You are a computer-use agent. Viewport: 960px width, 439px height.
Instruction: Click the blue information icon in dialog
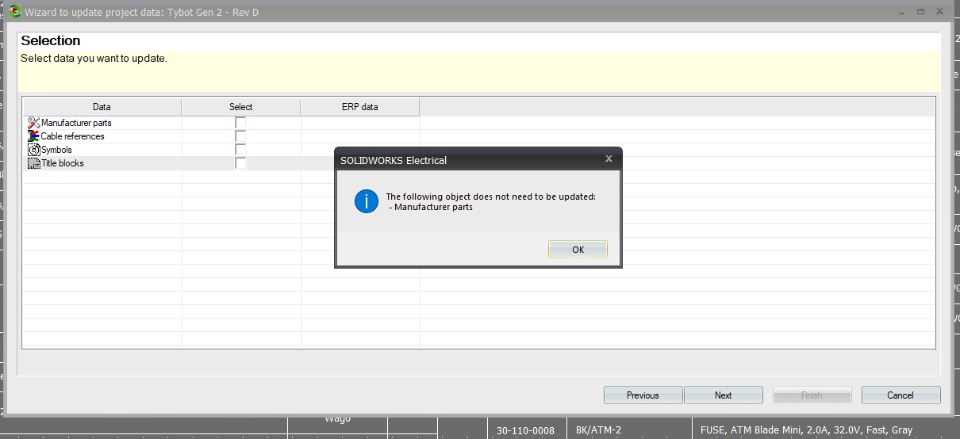click(x=366, y=201)
